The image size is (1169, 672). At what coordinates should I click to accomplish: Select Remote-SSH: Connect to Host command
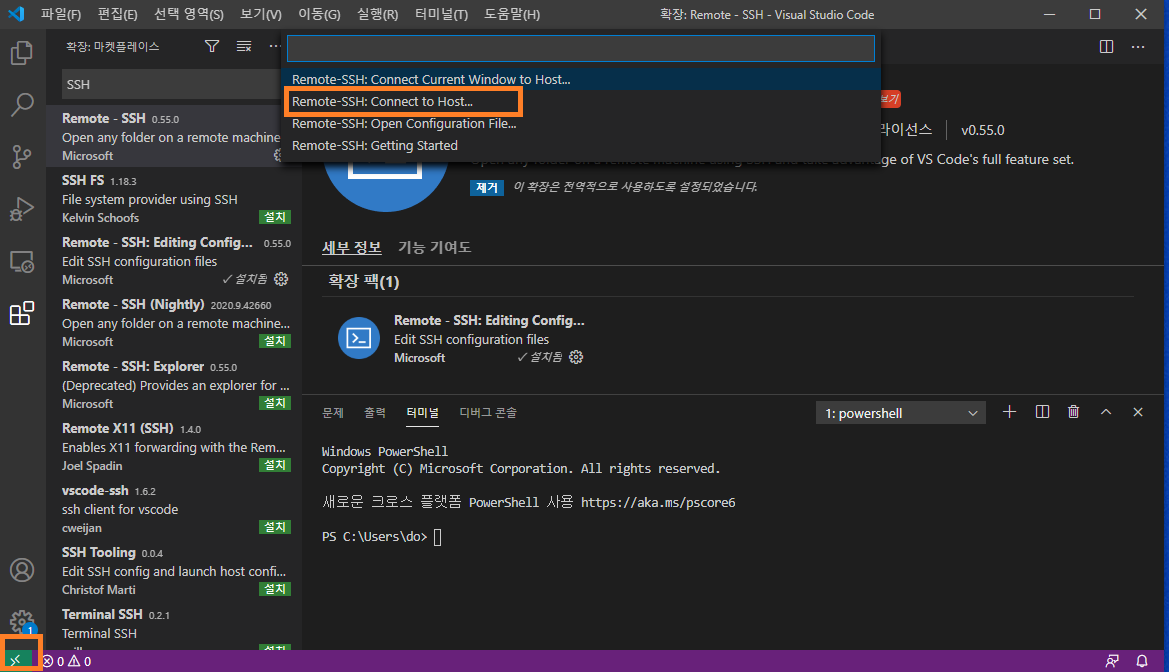[x=581, y=101]
